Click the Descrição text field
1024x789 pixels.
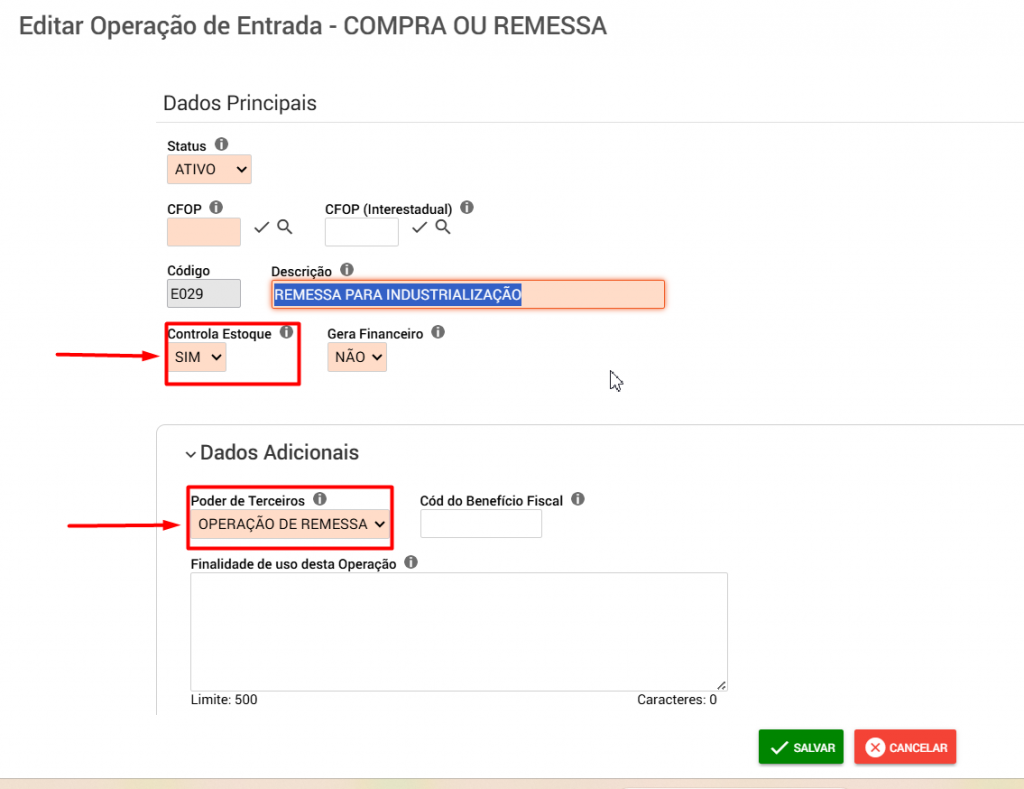point(468,295)
